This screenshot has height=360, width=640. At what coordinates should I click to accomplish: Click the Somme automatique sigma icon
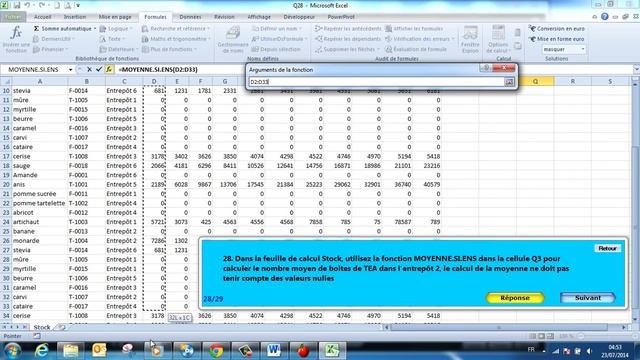pos(36,29)
